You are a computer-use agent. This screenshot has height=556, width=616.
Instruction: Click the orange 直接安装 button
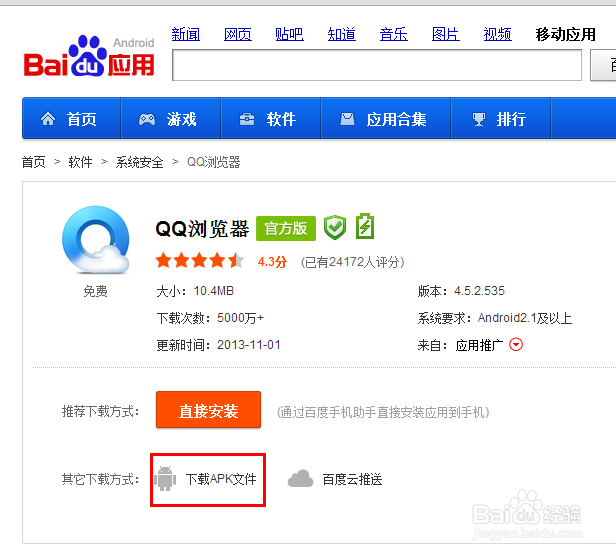click(208, 410)
